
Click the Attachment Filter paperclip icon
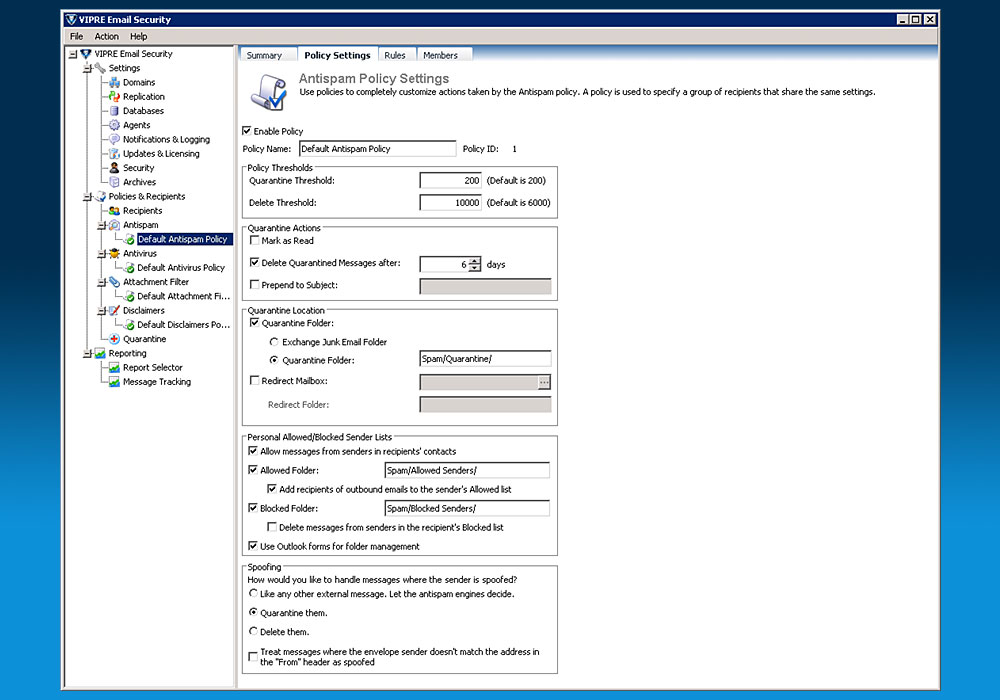[x=114, y=282]
